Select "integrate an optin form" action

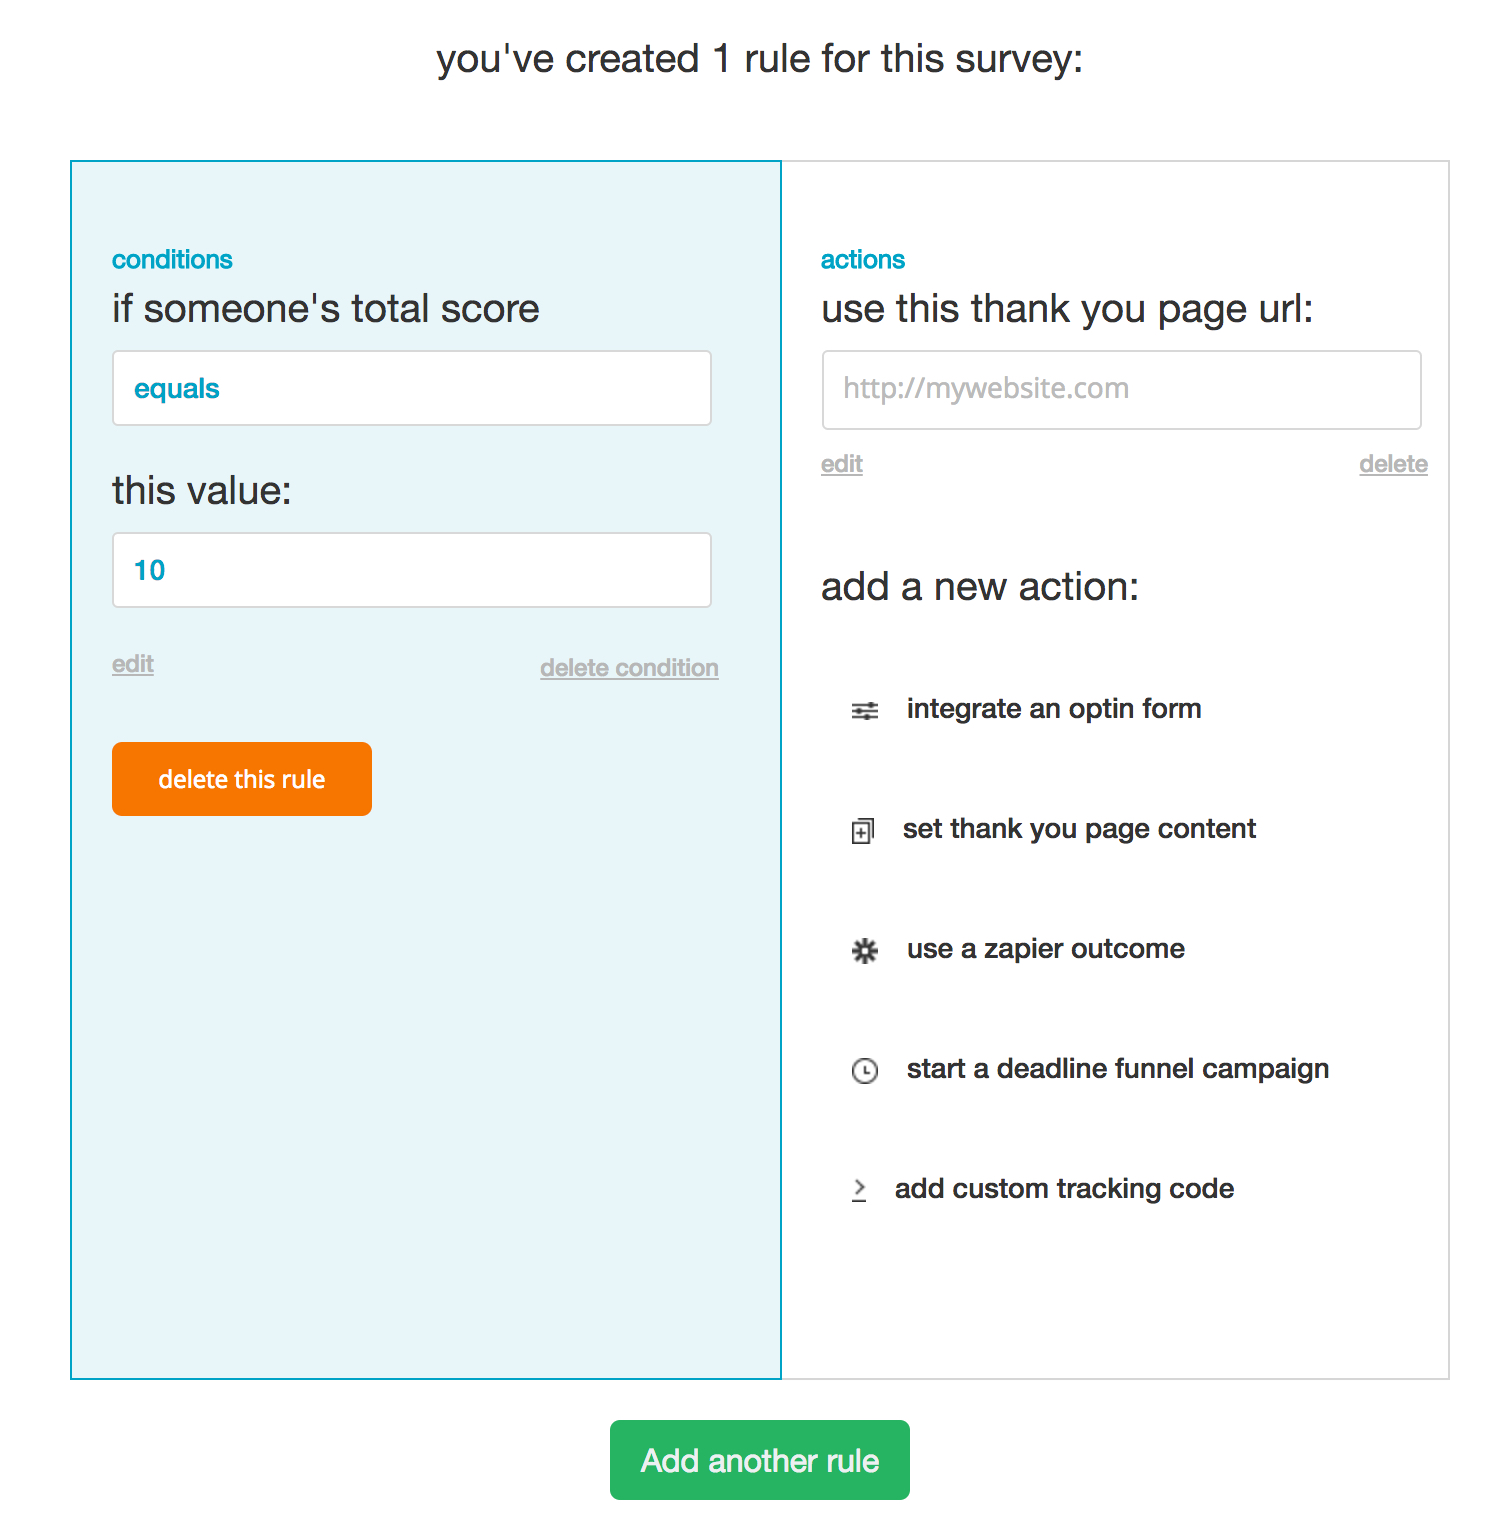[1053, 709]
